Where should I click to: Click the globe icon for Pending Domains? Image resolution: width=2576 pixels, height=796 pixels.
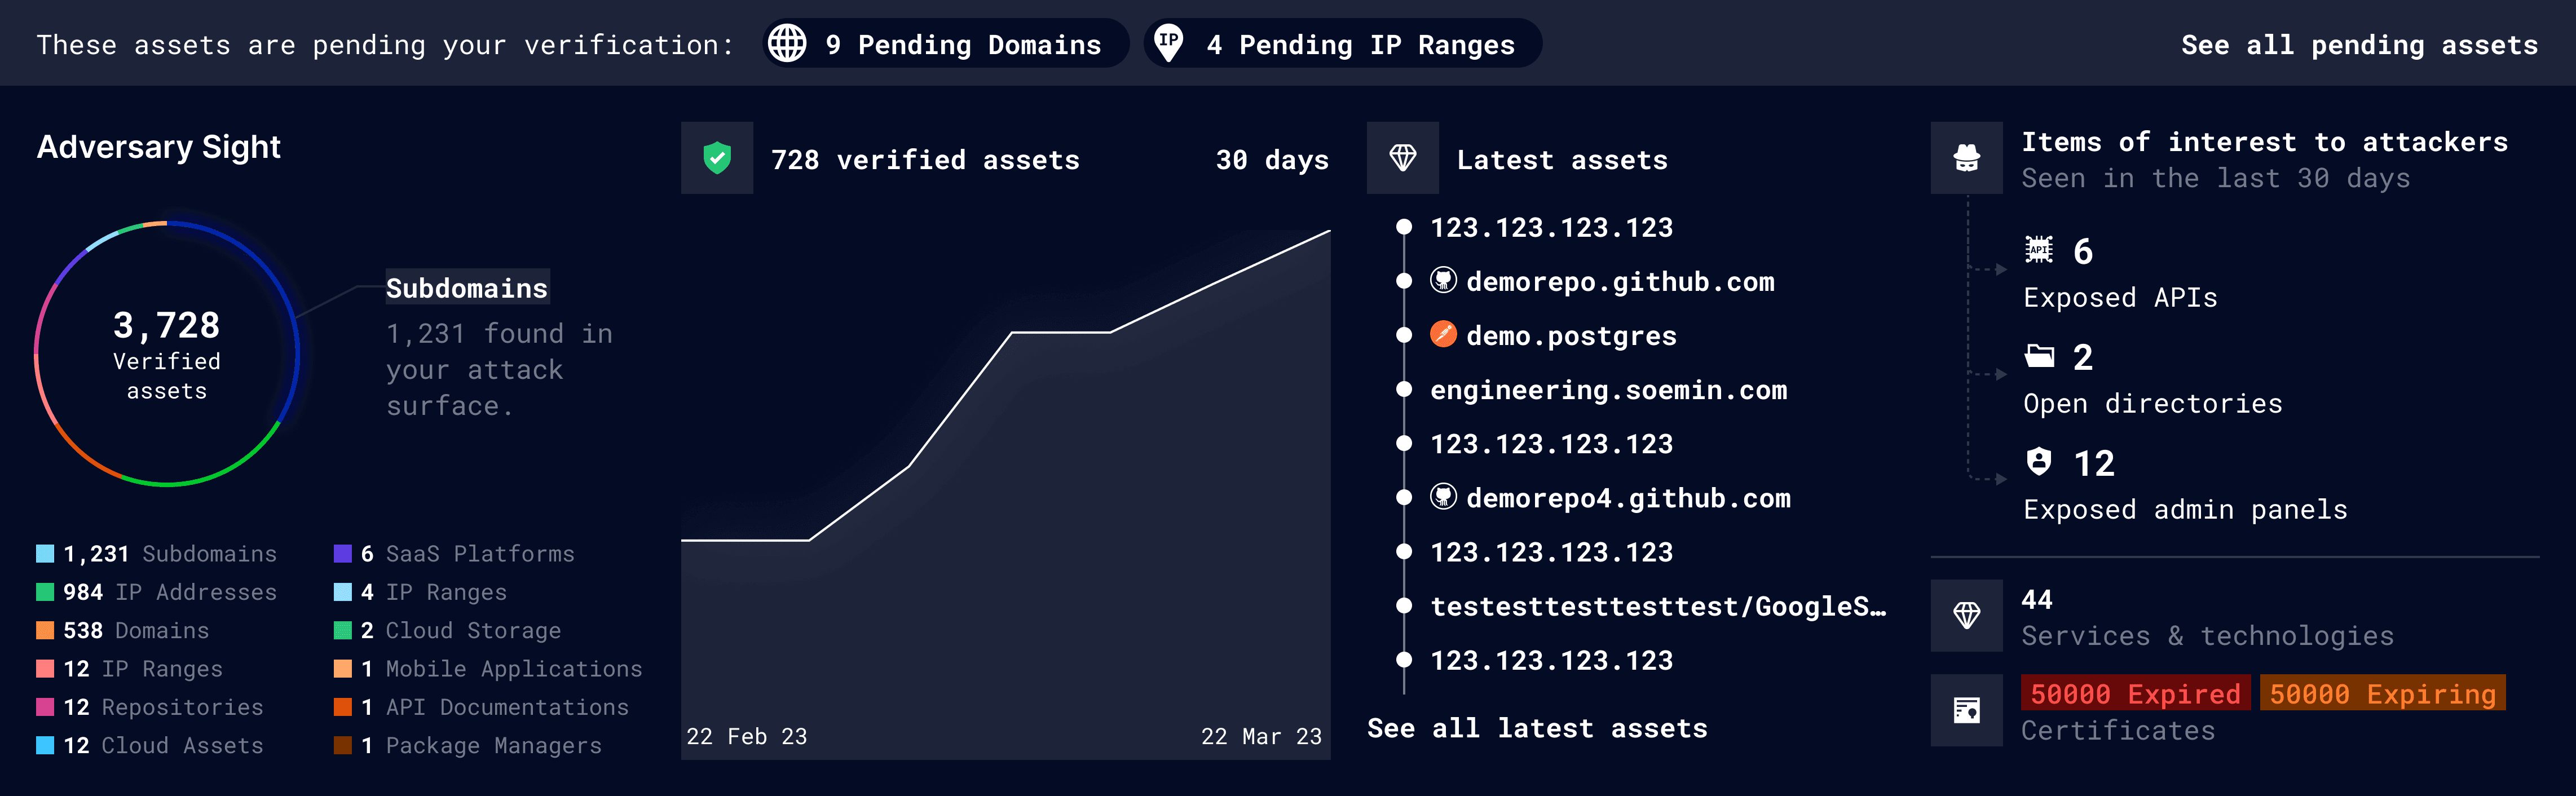coord(787,44)
